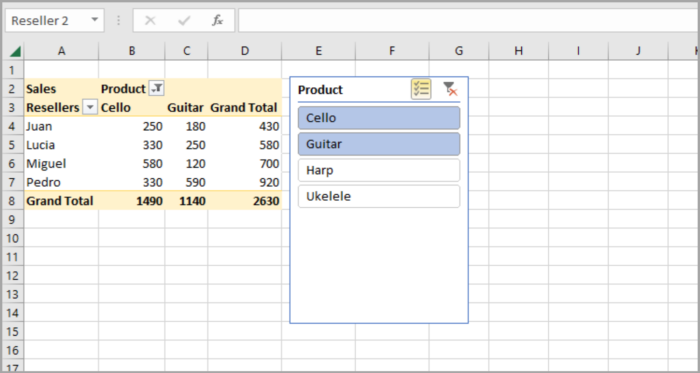The image size is (700, 373).
Task: Select Ukelele in the Product slicer
Action: 379,196
